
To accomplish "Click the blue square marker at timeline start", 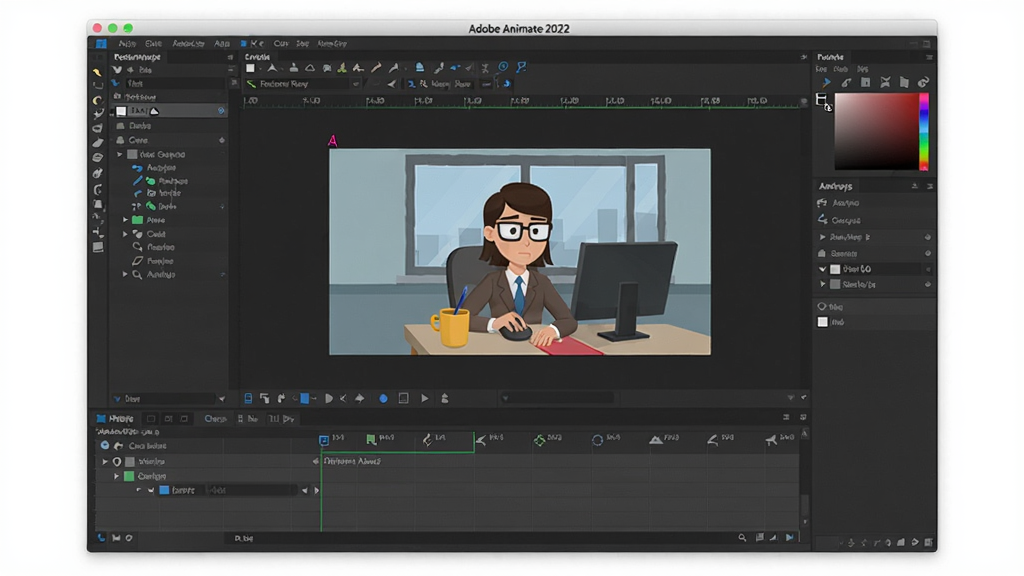I will [324, 440].
